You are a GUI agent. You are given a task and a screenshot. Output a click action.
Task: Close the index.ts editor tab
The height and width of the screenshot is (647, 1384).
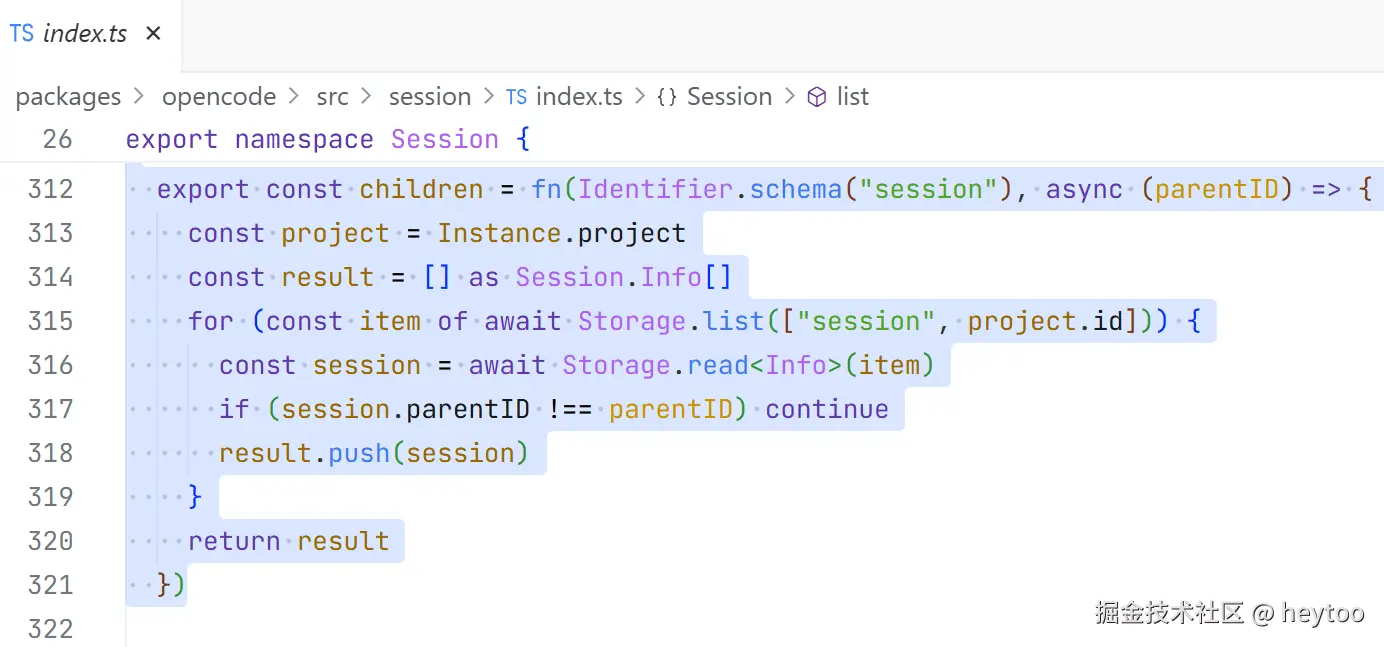tap(153, 34)
